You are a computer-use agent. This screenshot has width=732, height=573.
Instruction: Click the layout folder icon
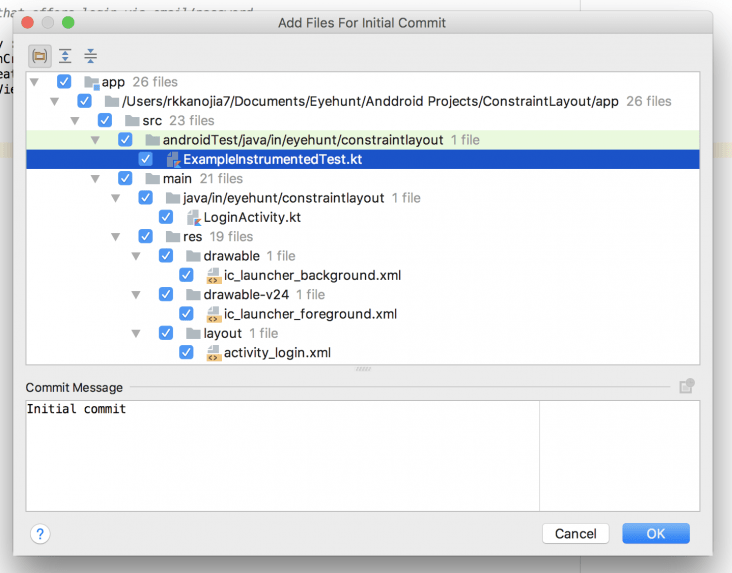coord(193,333)
